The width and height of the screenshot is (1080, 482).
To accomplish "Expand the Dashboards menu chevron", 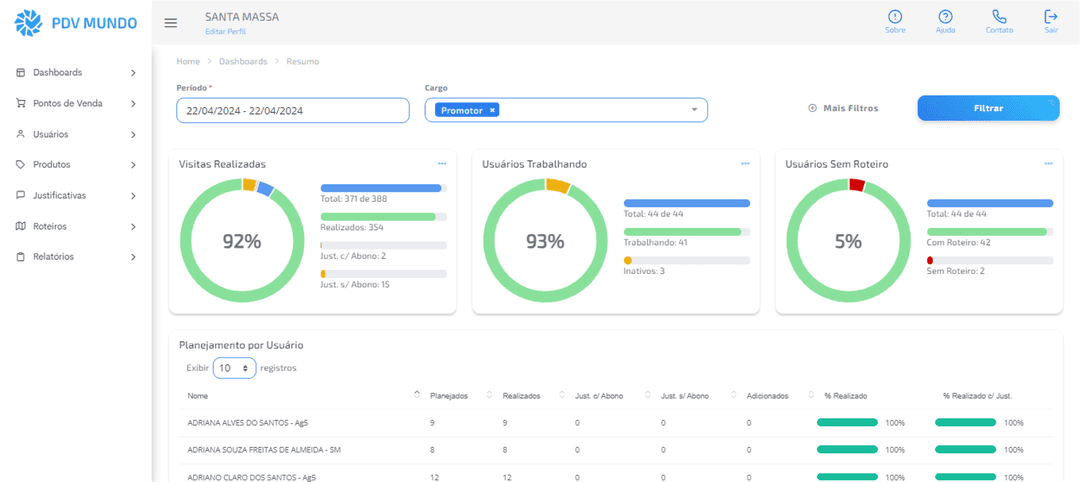I will click(x=134, y=73).
